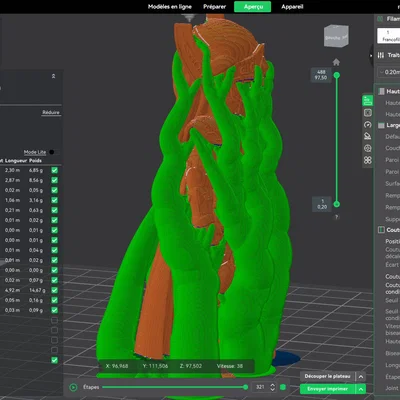This screenshot has width=400, height=400.
Task: Select the four-circle Others settings icon
Action: coord(368,160)
